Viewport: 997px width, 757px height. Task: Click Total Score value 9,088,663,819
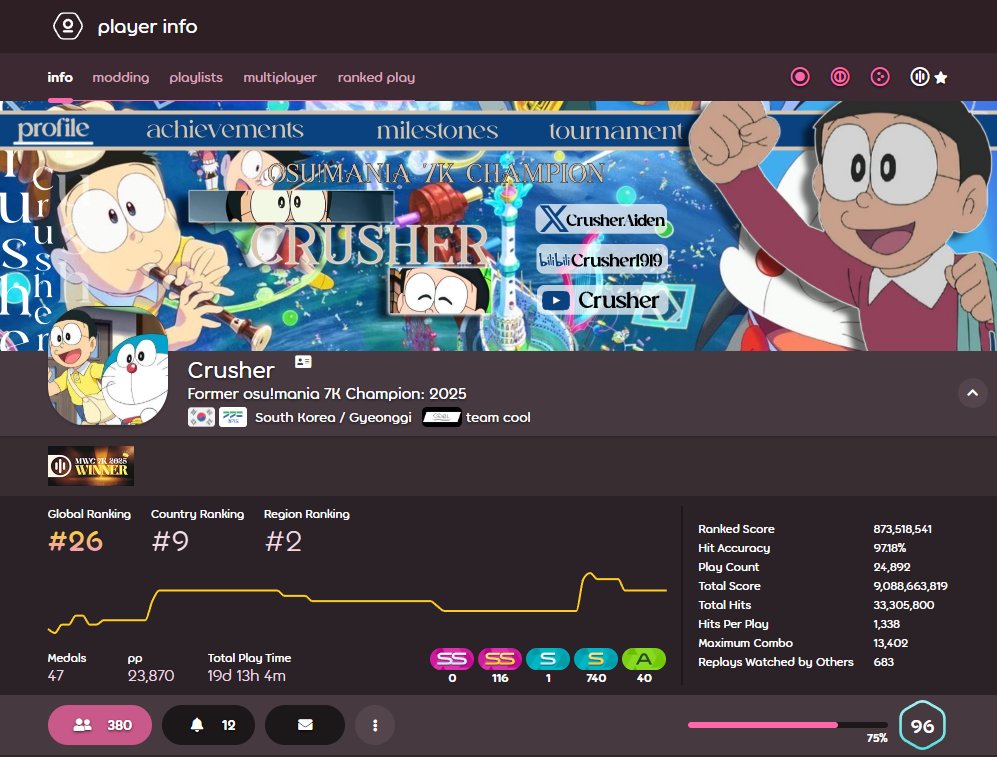(x=910, y=586)
